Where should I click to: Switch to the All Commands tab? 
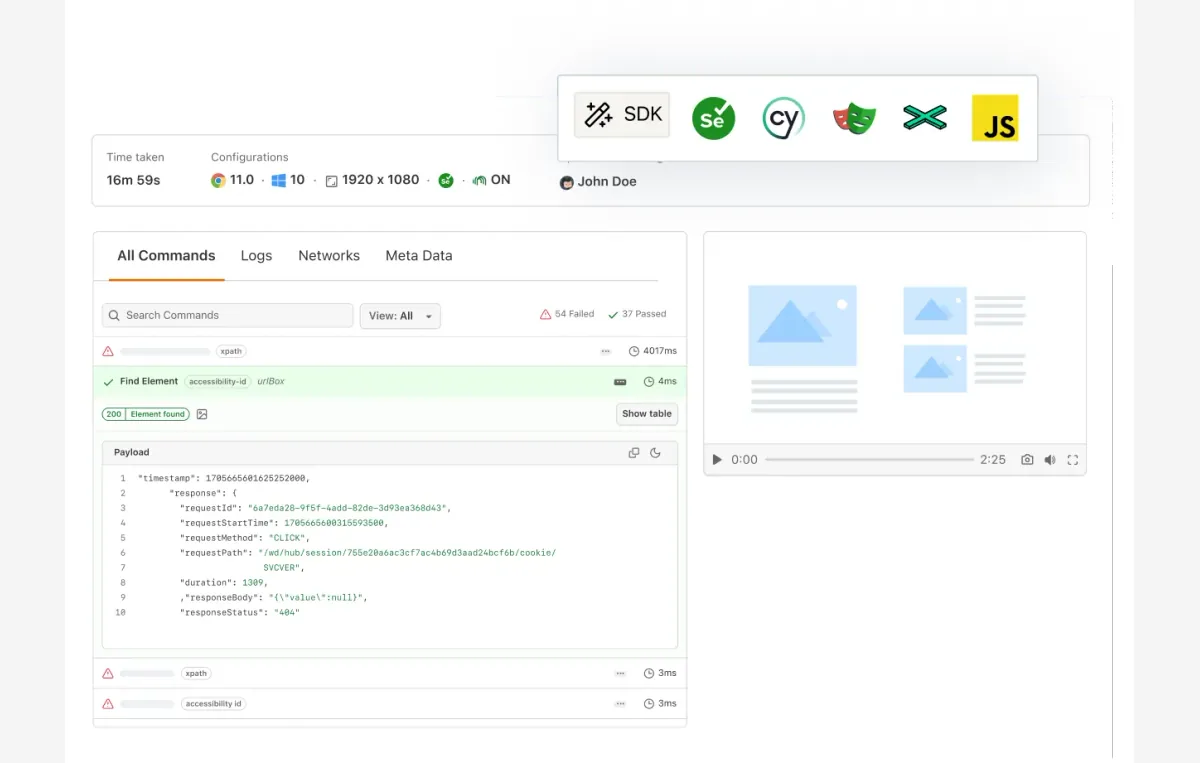(166, 256)
